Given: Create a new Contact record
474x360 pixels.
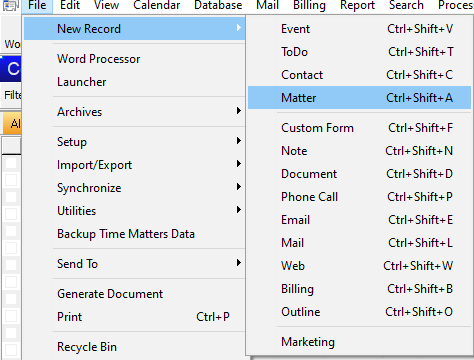Looking at the screenshot, I should pos(359,75).
